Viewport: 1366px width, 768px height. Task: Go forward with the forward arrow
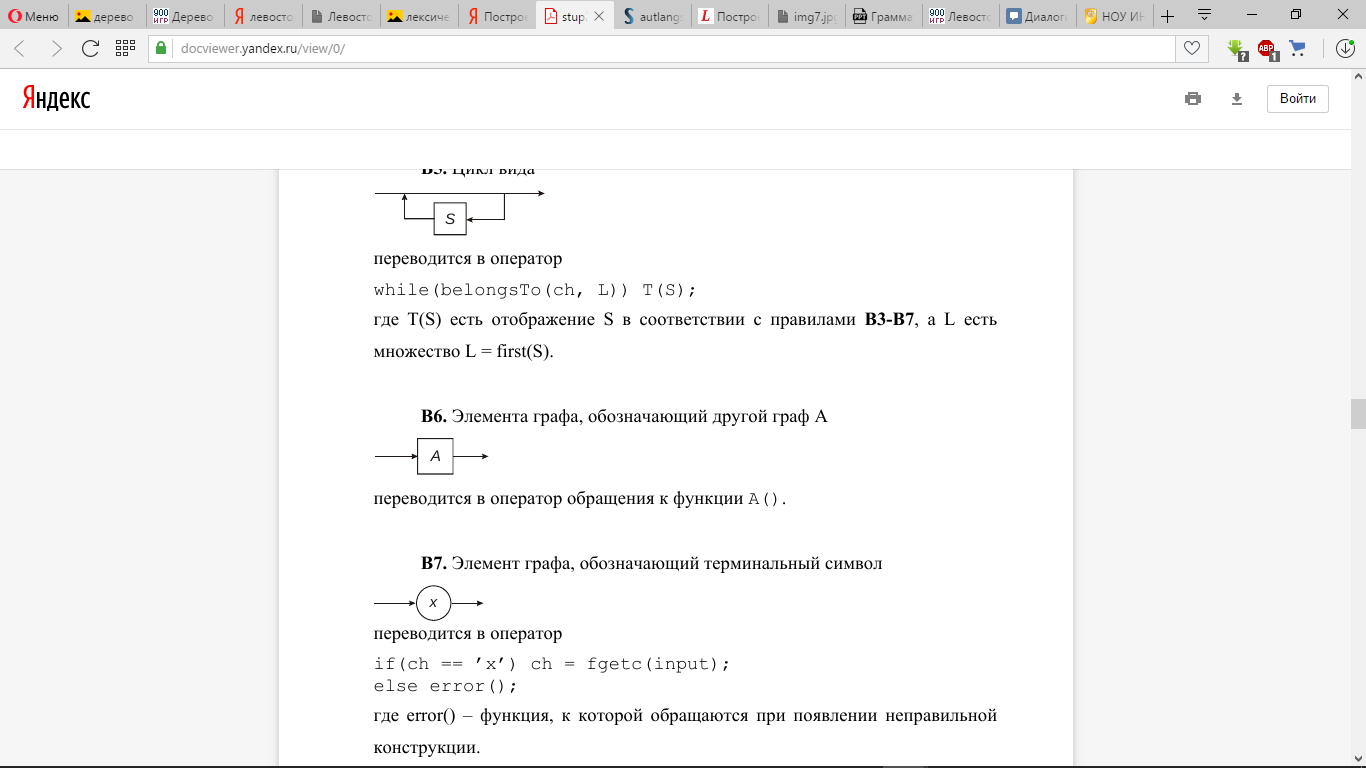click(56, 48)
